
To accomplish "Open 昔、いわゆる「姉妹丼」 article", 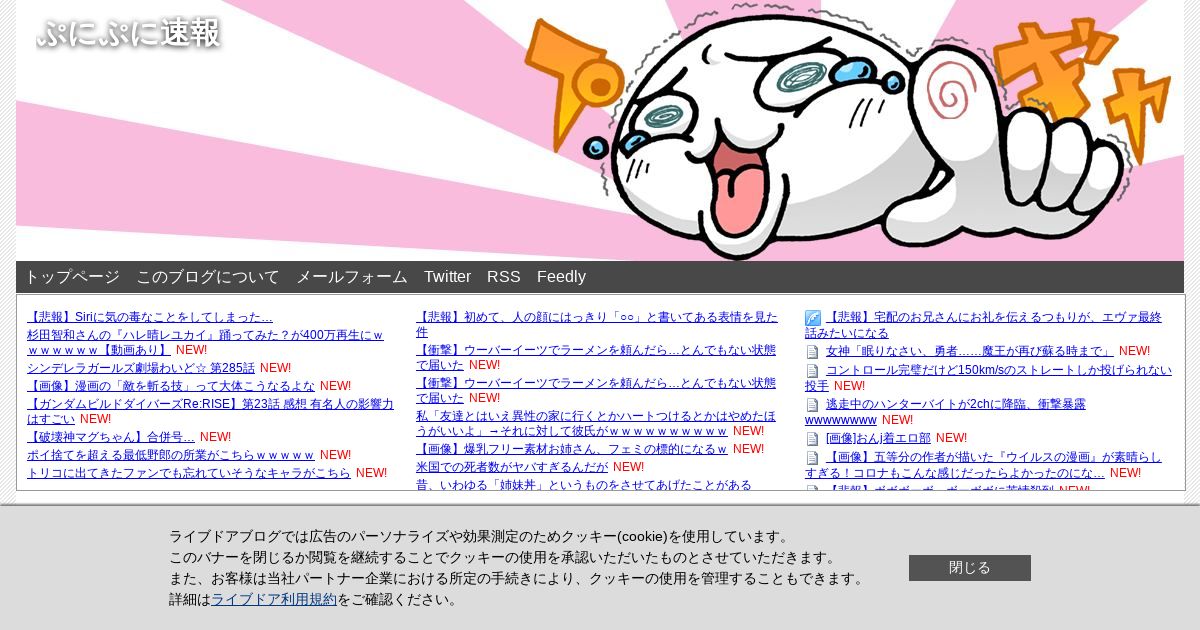I will 584,485.
